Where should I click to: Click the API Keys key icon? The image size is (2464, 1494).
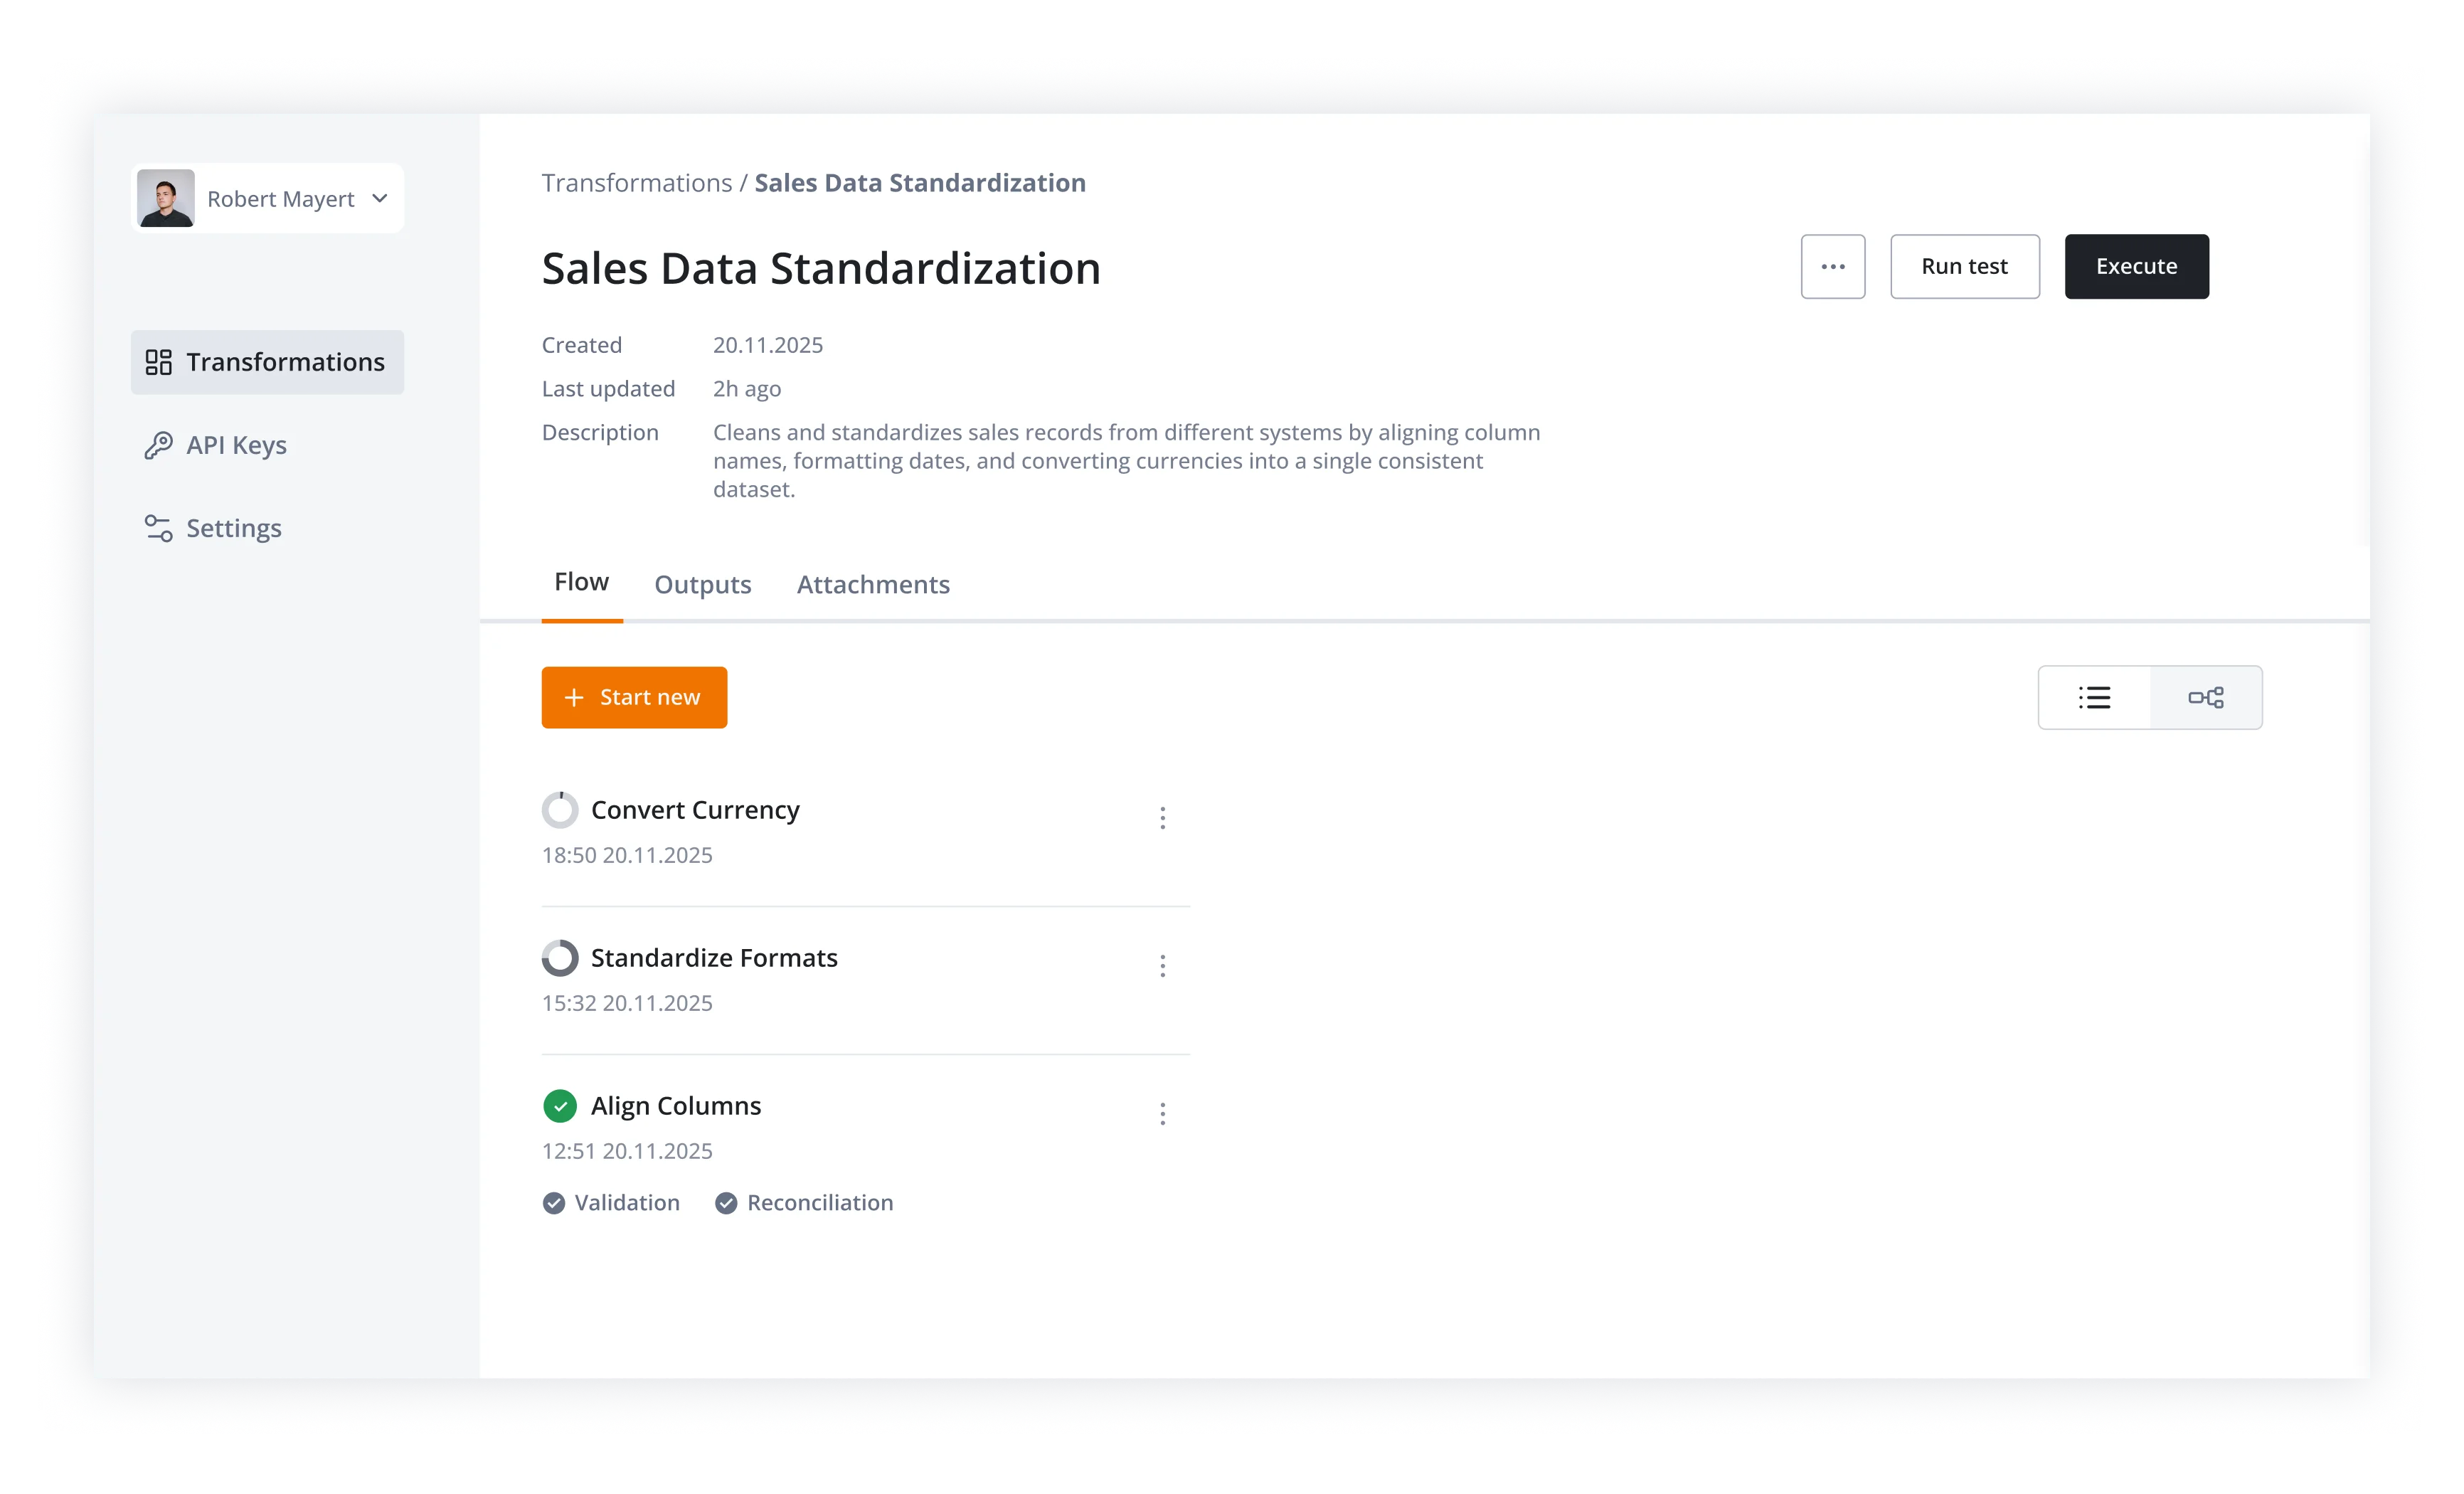[158, 445]
